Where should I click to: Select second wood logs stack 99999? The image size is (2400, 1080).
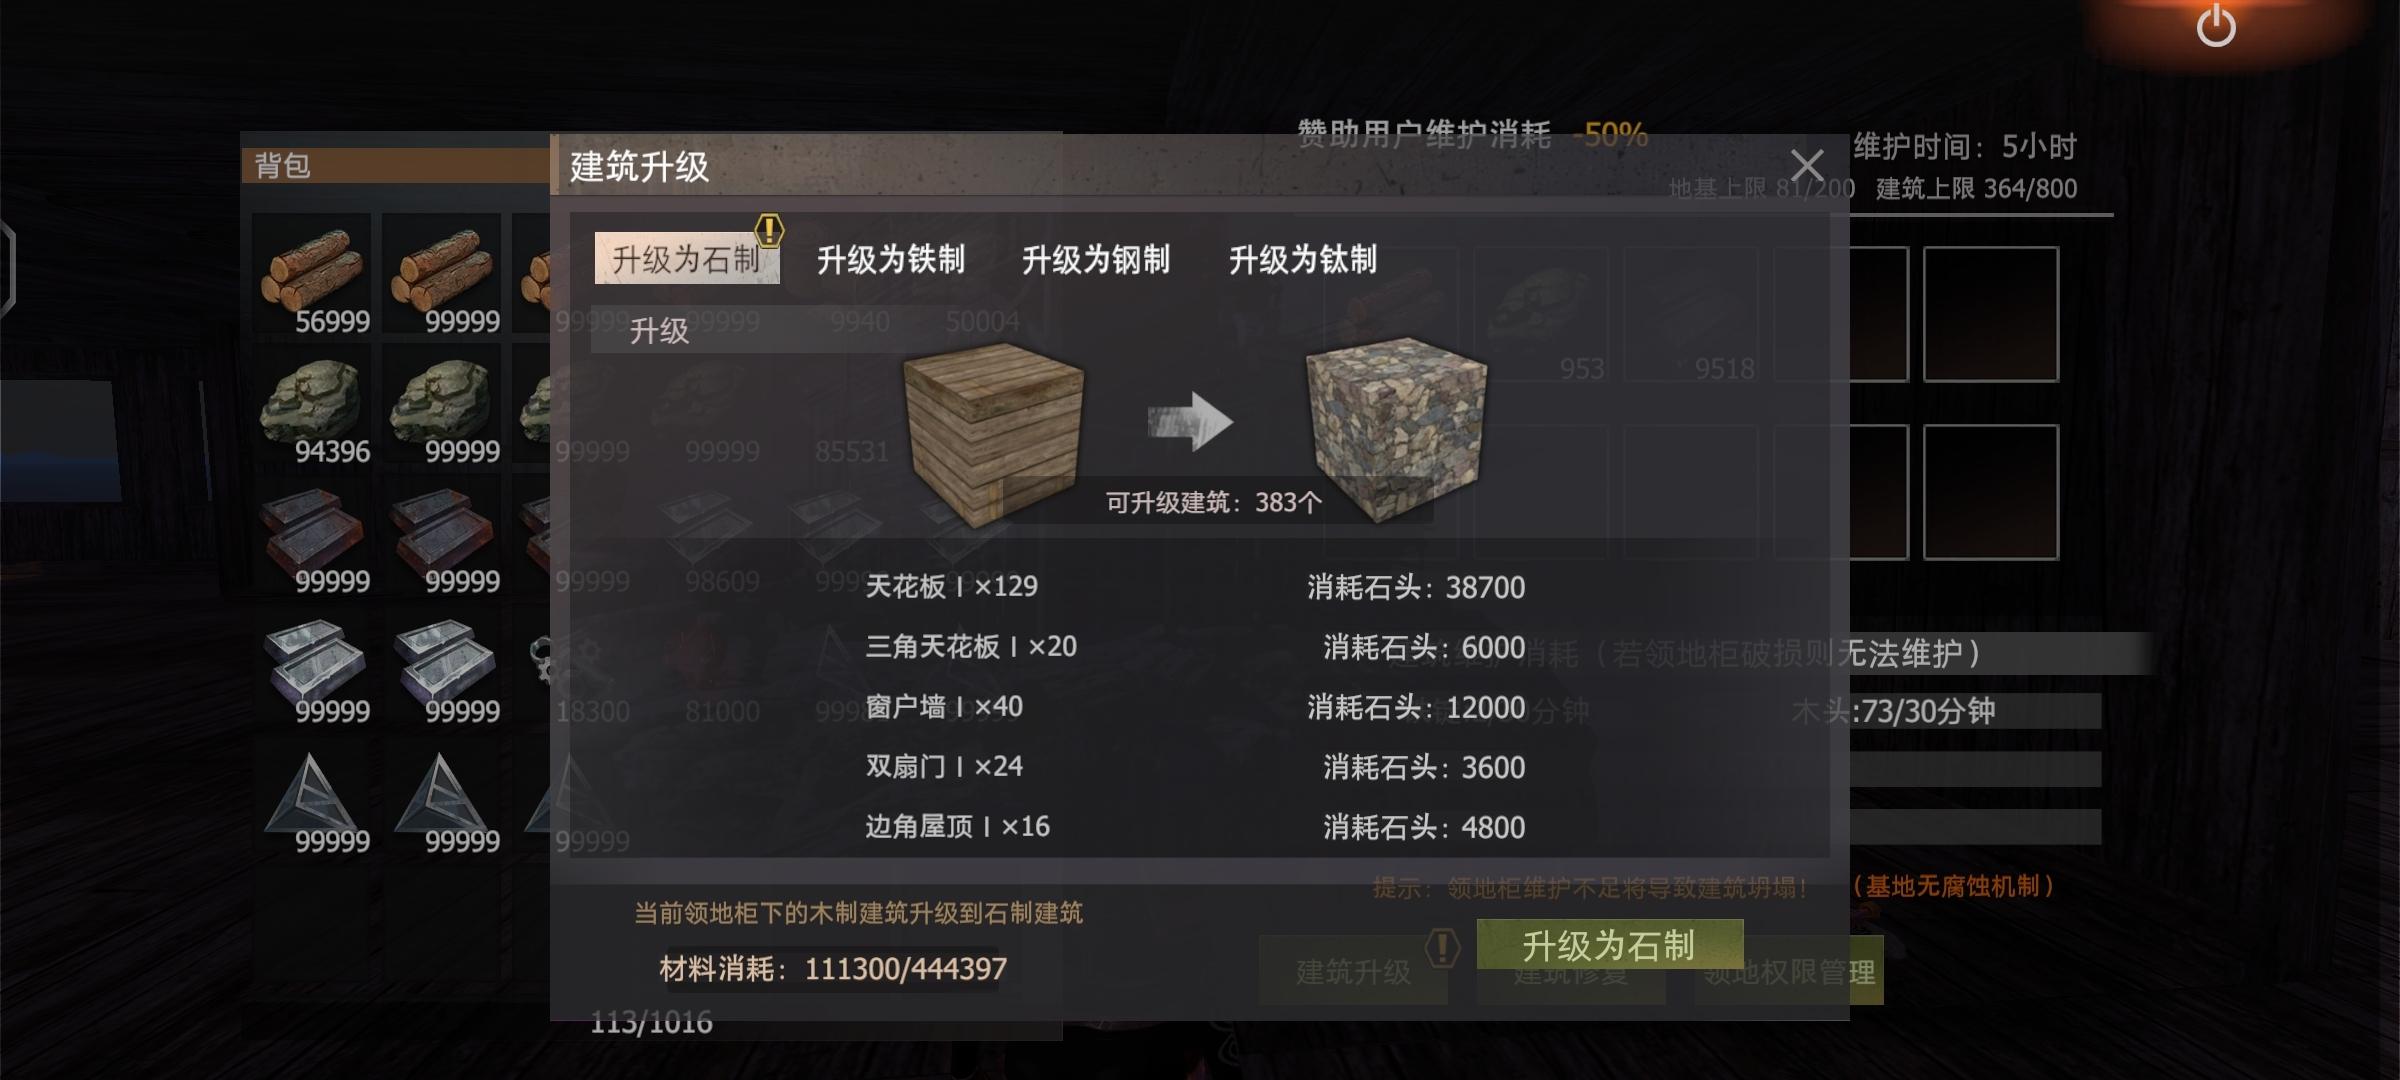point(441,273)
